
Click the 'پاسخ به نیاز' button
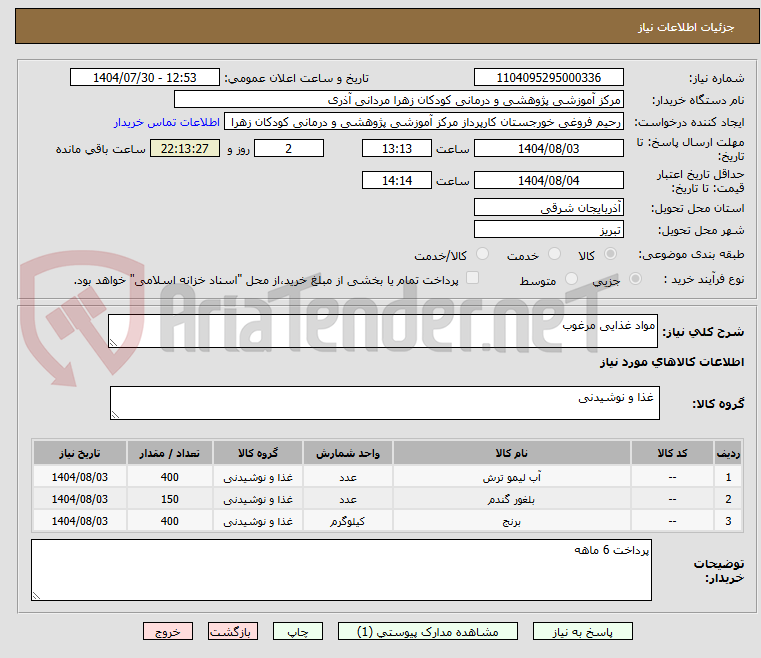582,631
